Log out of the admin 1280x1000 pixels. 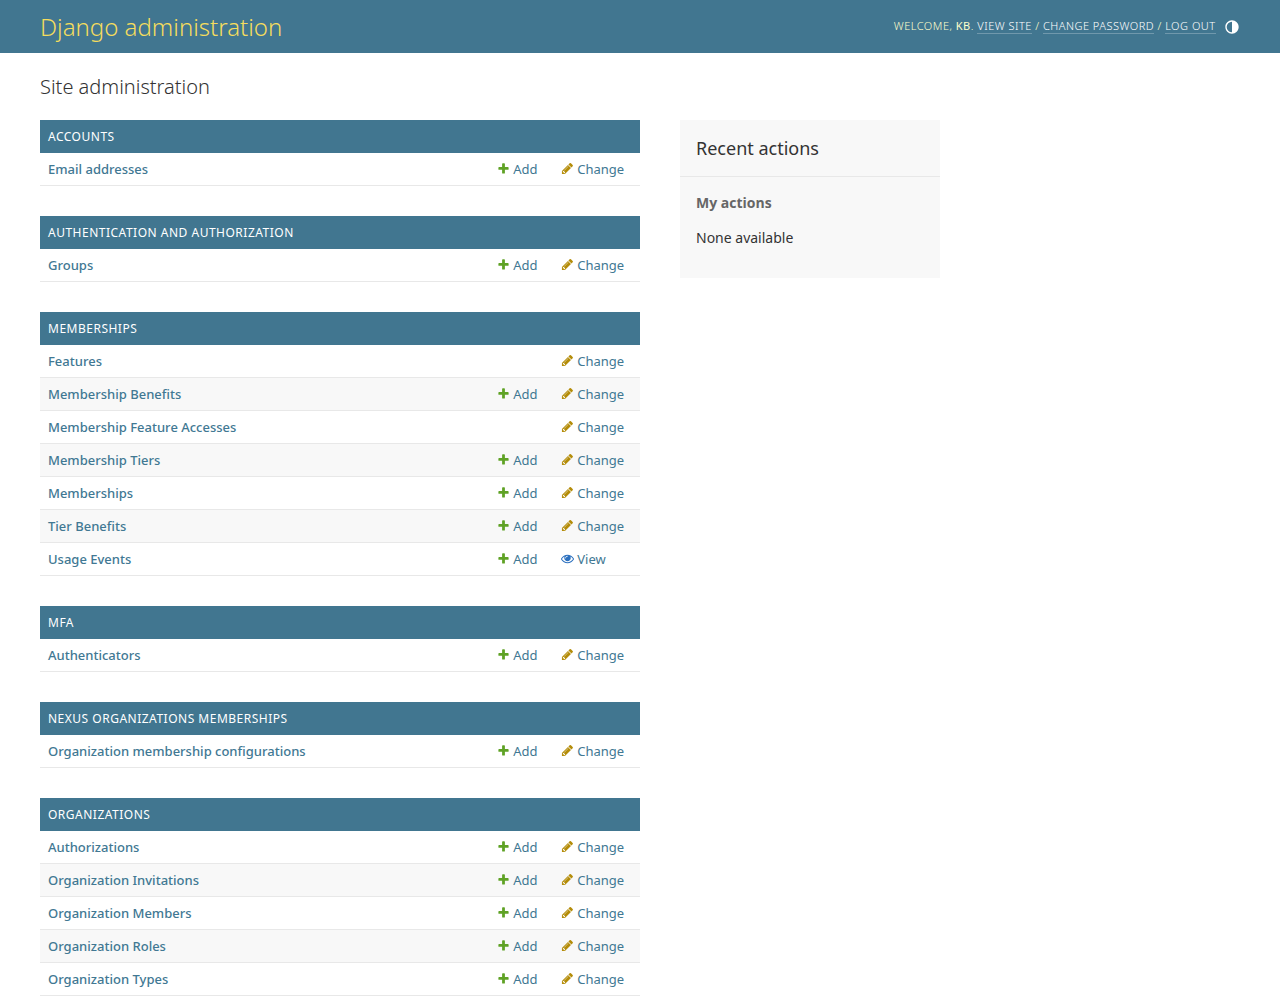pyautogui.click(x=1190, y=27)
